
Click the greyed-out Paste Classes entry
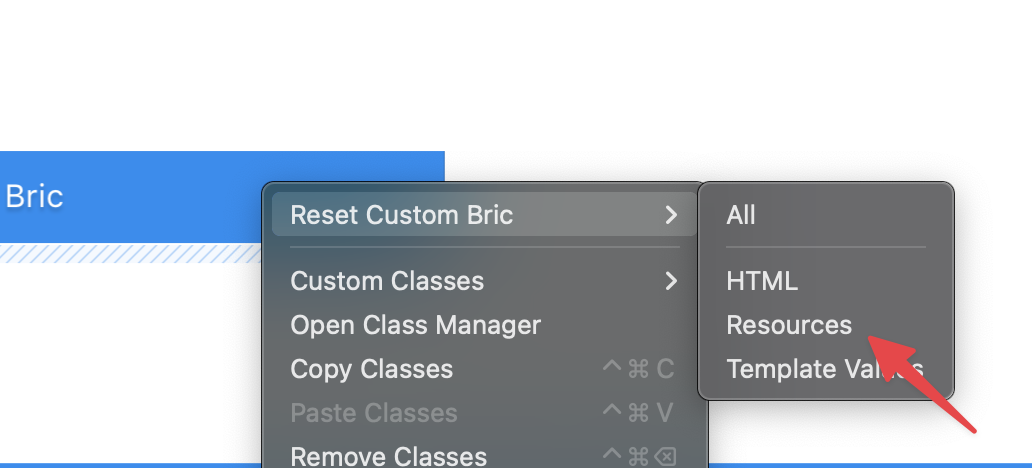tap(373, 413)
